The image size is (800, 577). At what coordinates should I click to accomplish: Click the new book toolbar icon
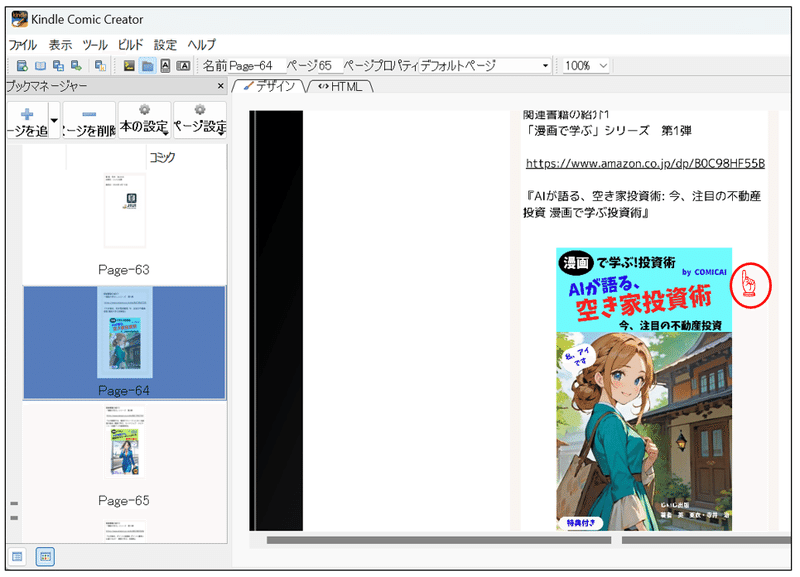pyautogui.click(x=22, y=66)
